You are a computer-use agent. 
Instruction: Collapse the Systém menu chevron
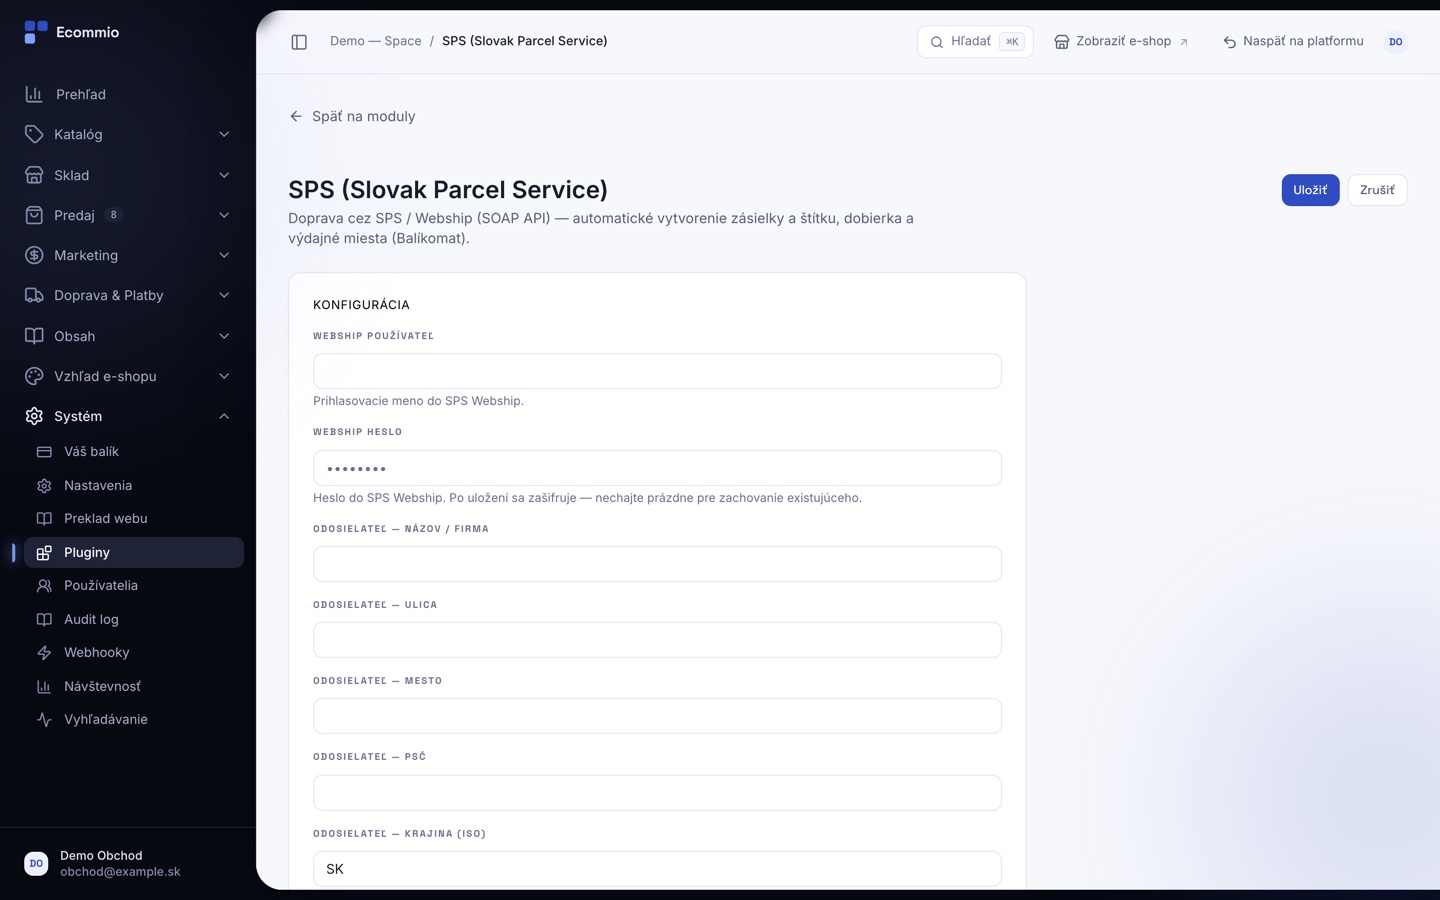point(224,416)
